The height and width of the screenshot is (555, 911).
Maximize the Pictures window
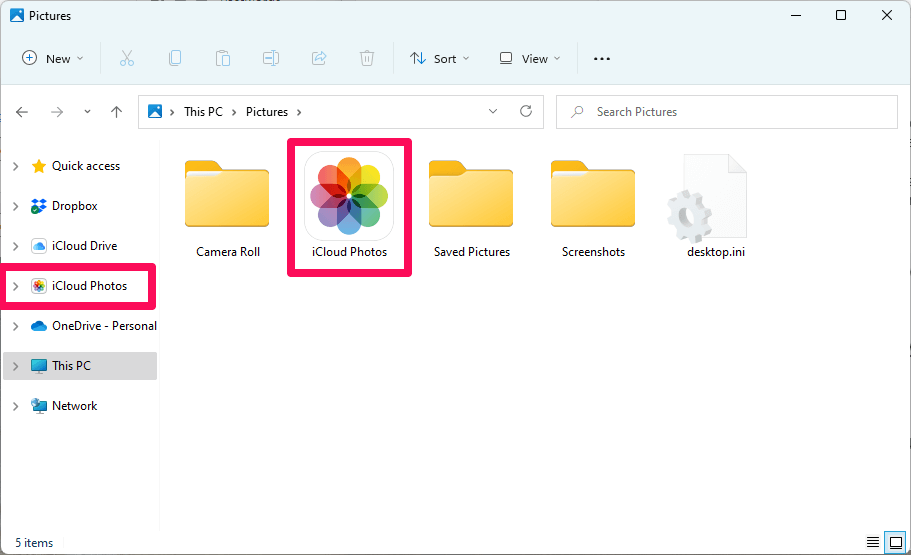[841, 15]
